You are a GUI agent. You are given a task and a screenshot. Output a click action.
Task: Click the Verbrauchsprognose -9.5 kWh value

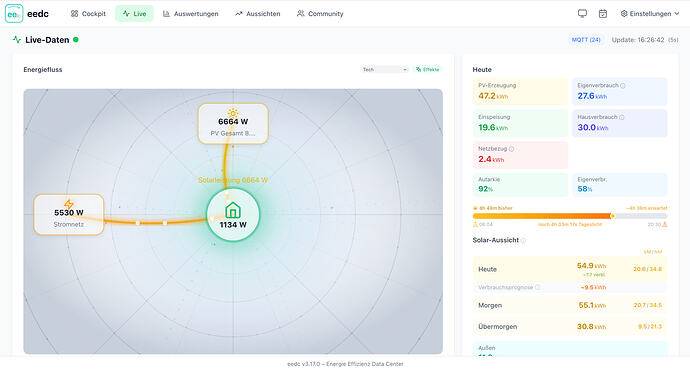pos(593,287)
